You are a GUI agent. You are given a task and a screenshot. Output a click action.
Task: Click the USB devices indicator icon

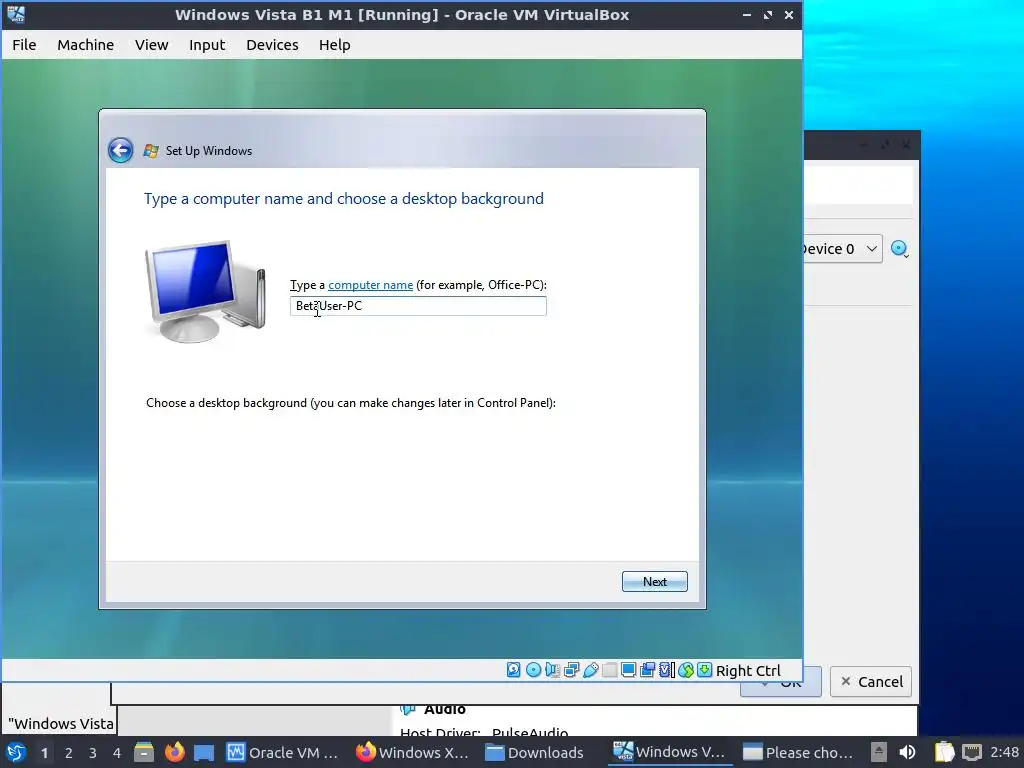coord(590,670)
